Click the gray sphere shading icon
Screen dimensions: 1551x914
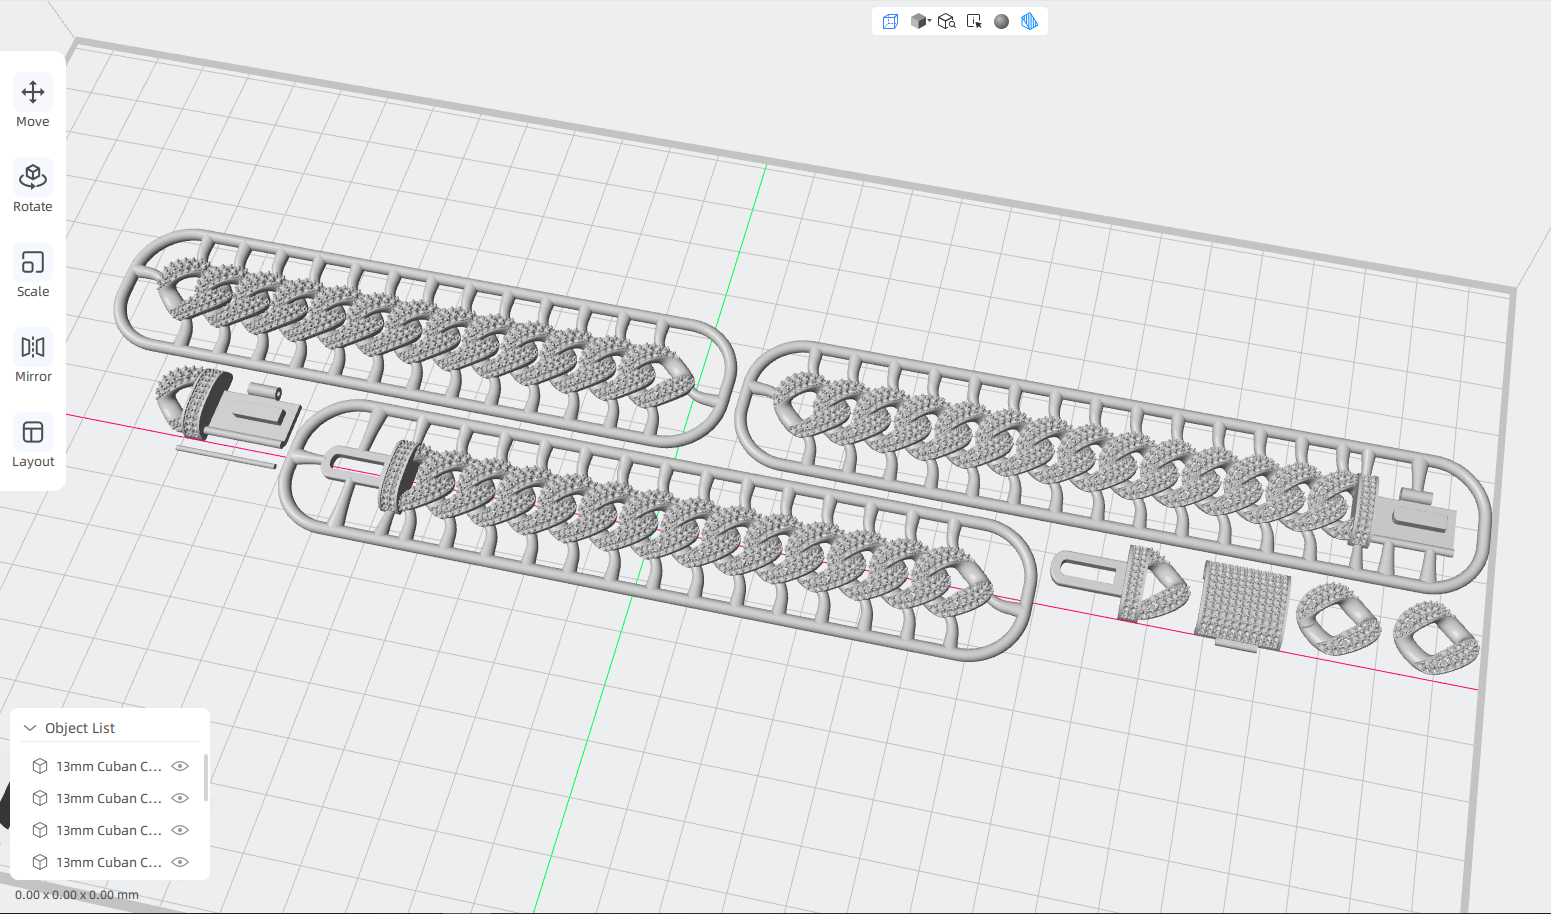[x=1001, y=21]
